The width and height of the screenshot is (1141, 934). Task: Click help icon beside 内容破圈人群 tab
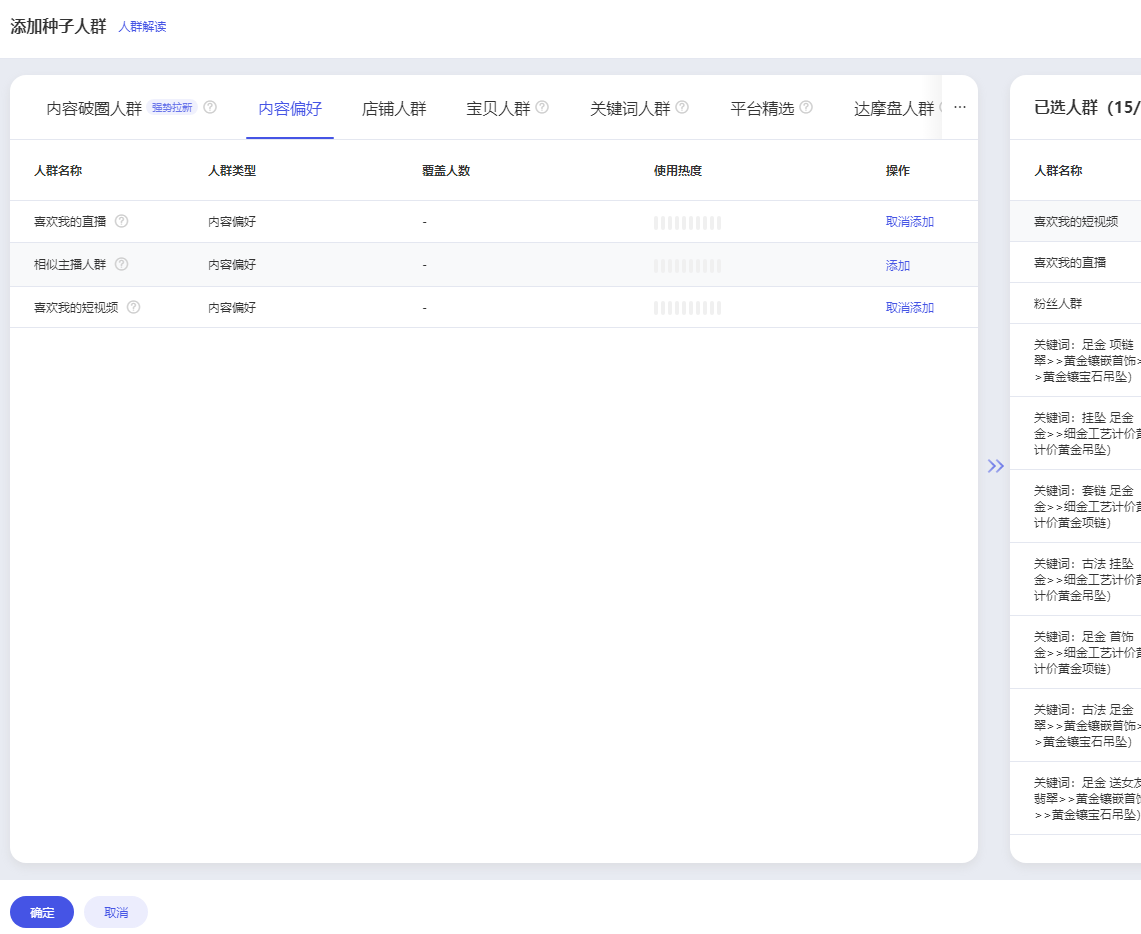(210, 108)
